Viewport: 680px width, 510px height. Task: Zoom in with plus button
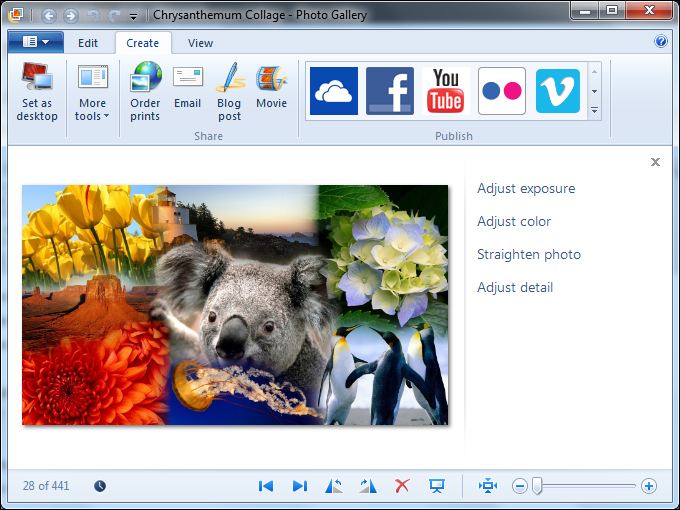[x=649, y=486]
